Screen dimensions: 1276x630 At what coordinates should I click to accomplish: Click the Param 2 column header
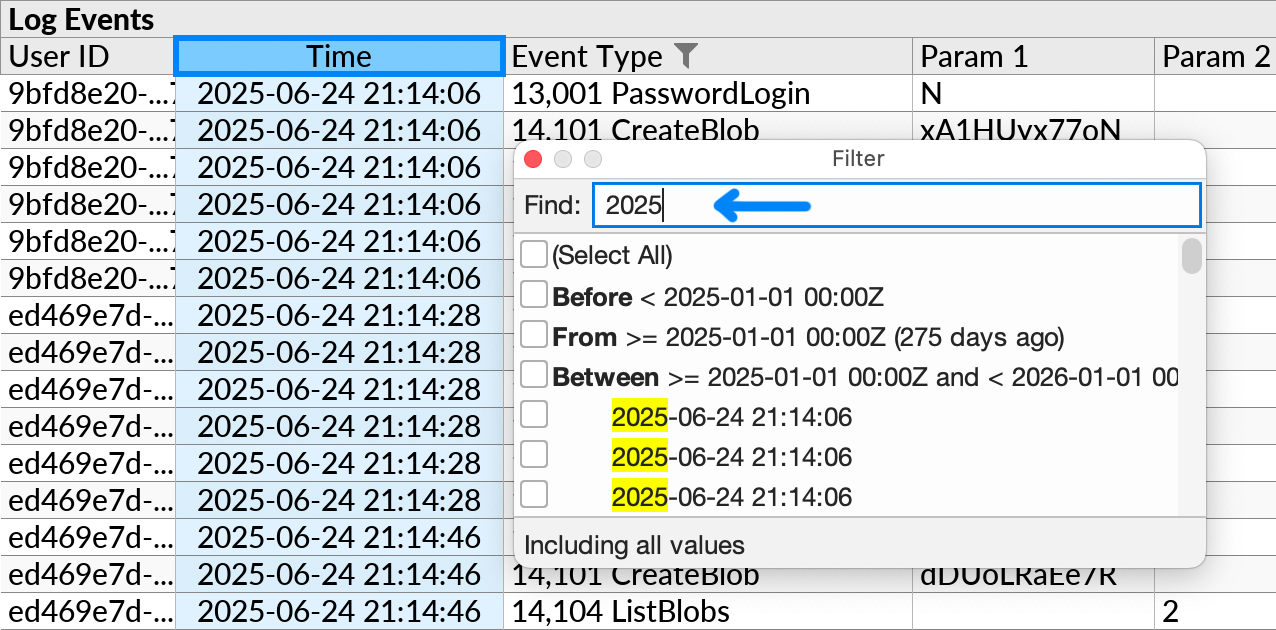click(1215, 57)
